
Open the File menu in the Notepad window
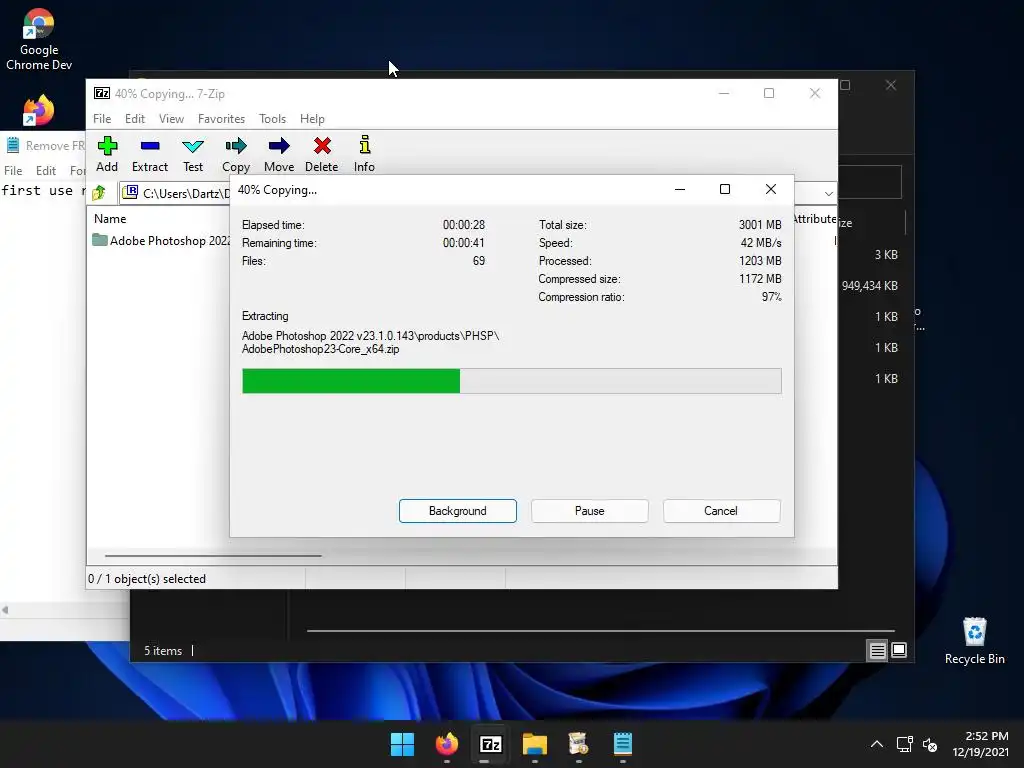tap(13, 170)
